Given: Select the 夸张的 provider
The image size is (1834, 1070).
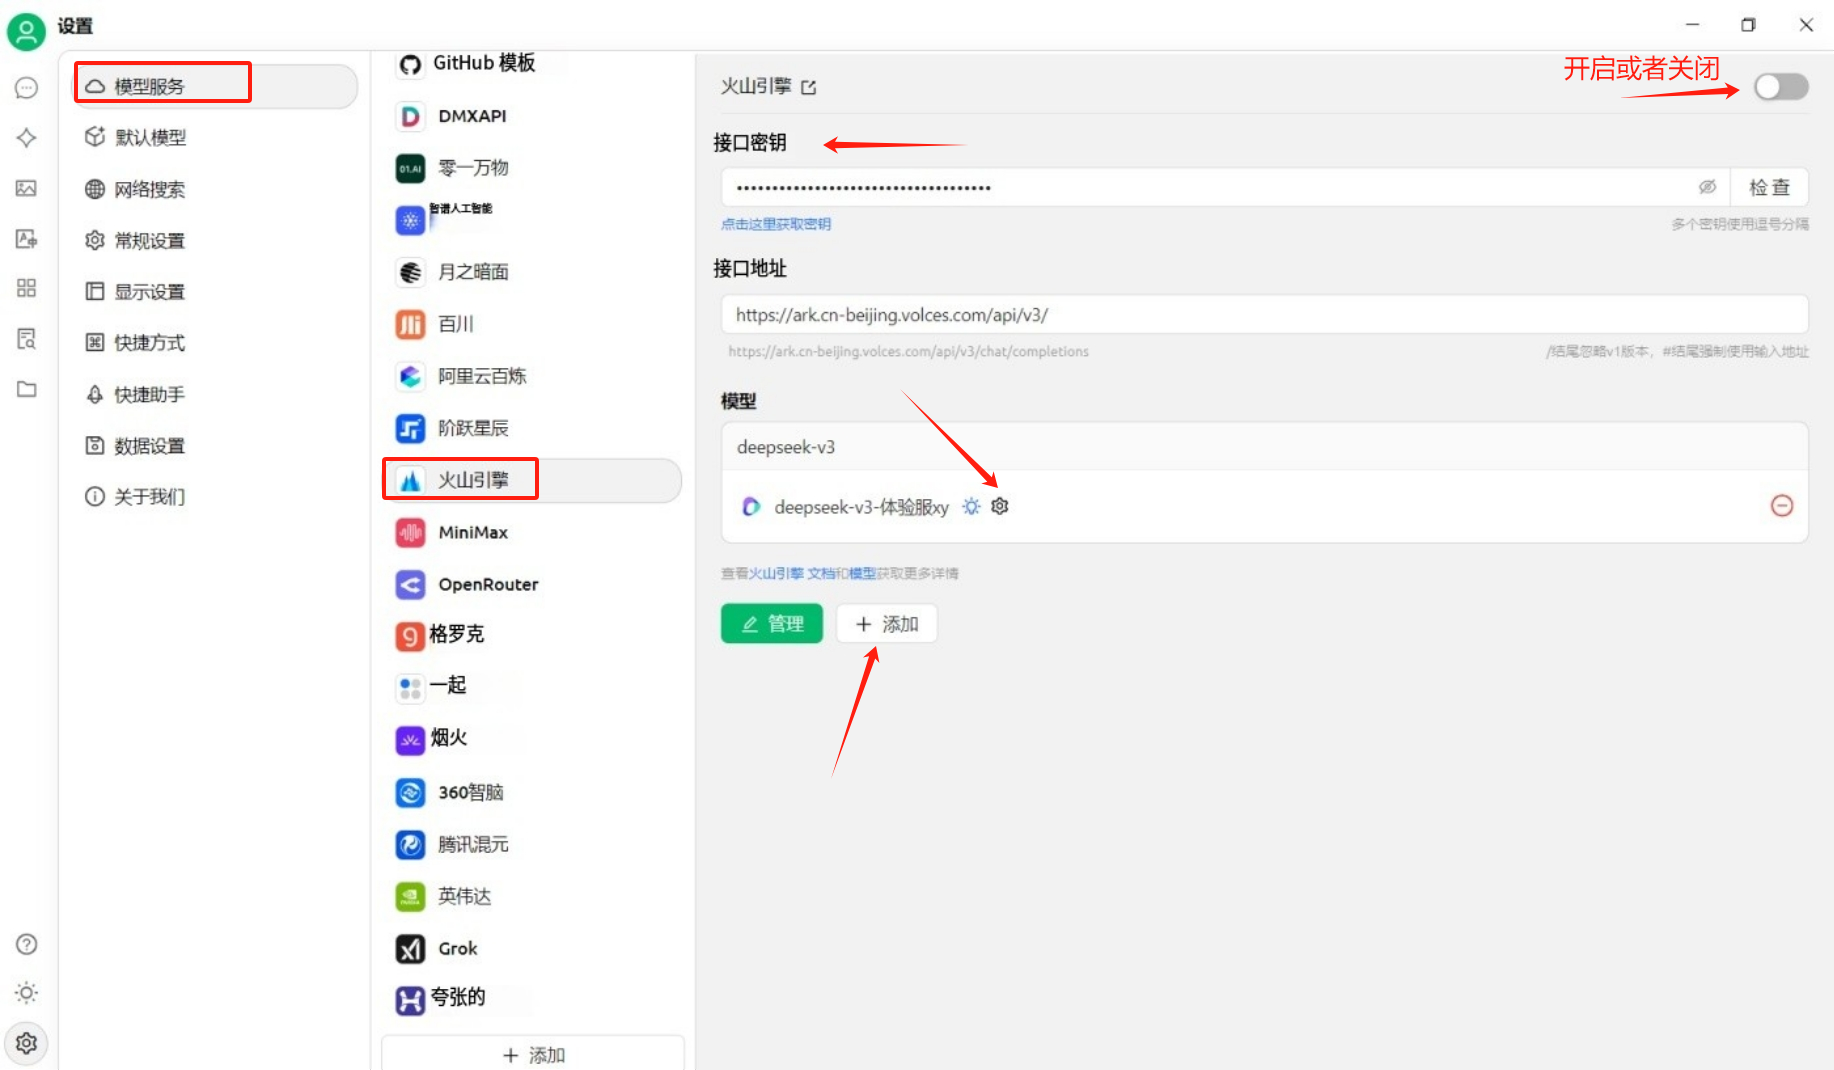Looking at the screenshot, I should 532,999.
